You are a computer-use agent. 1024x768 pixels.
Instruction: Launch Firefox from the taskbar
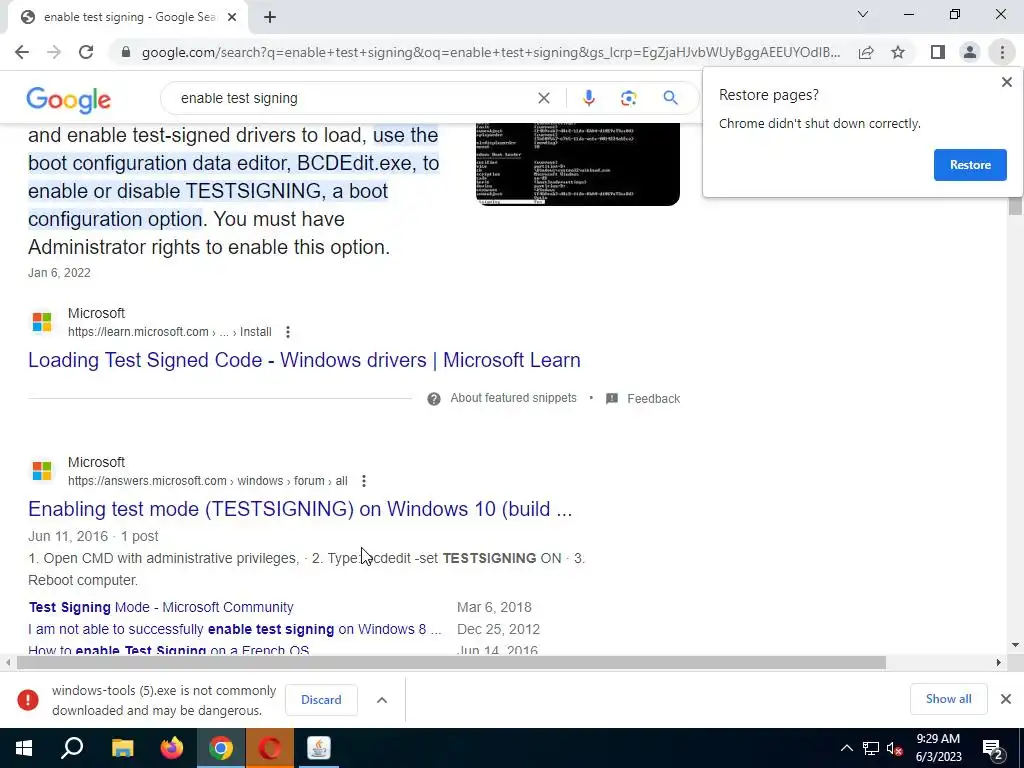coord(172,748)
